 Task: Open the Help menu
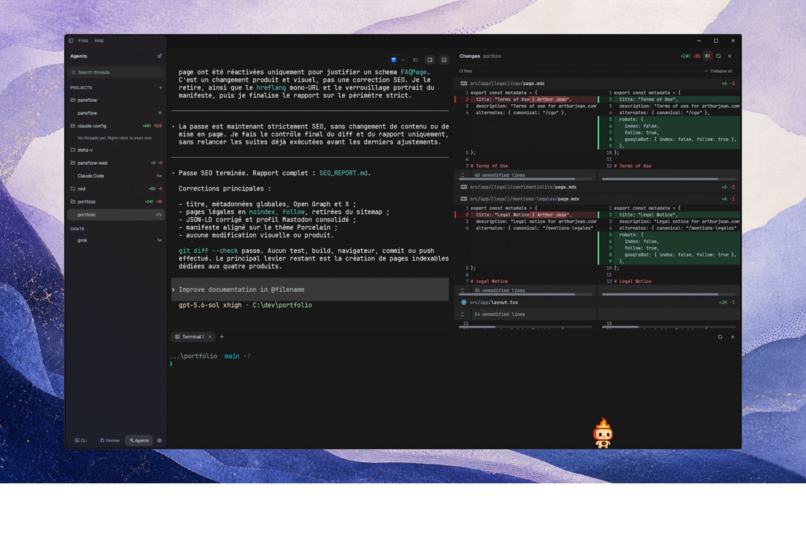[99, 41]
